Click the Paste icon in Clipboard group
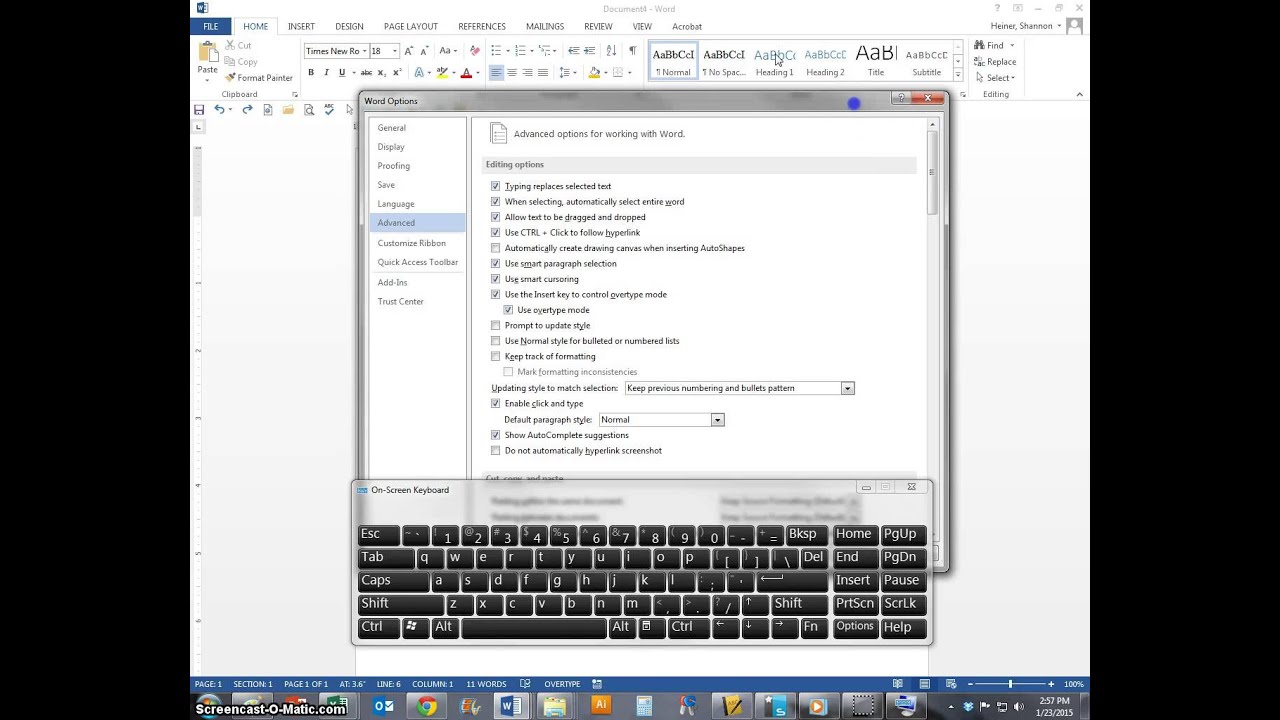This screenshot has height=720, width=1280. coord(208,53)
